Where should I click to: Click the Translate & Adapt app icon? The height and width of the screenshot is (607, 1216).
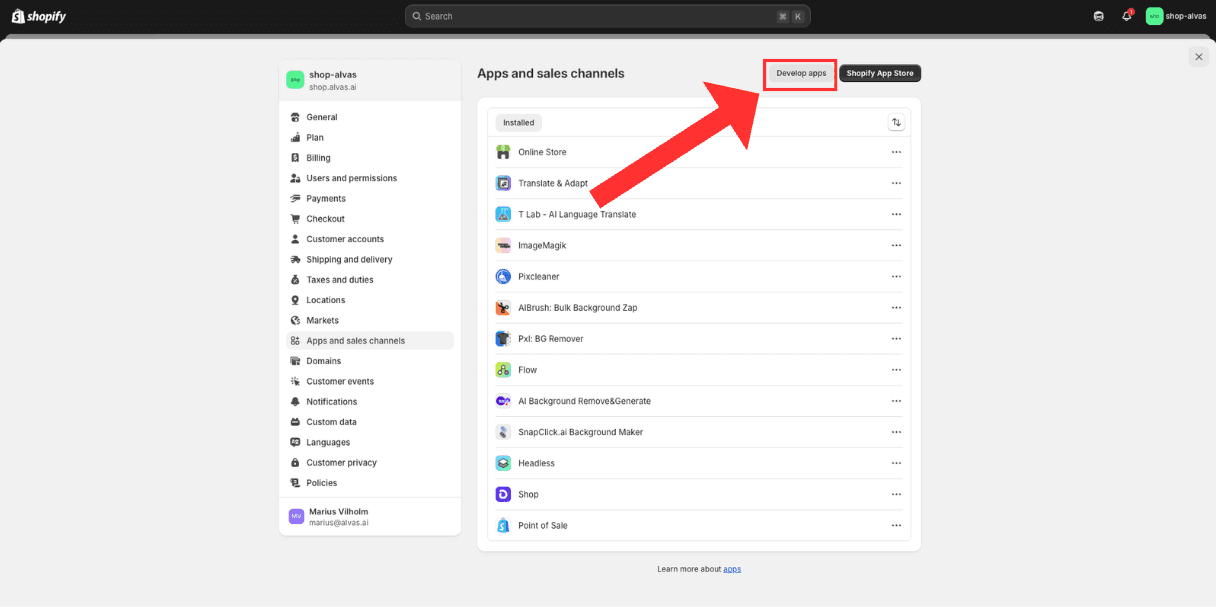[503, 183]
